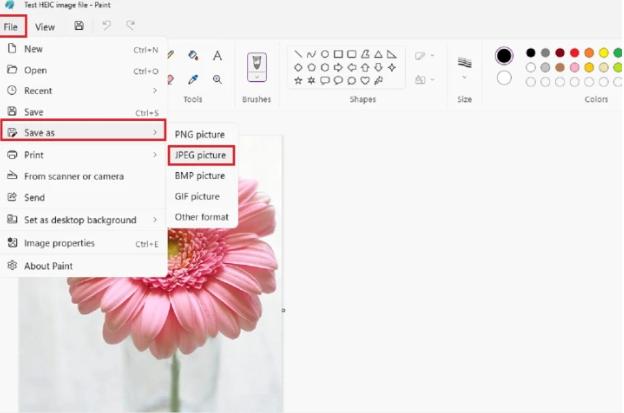Choose the Right triangle shape
Image resolution: width=624 pixels, height=413 pixels.
click(392, 54)
